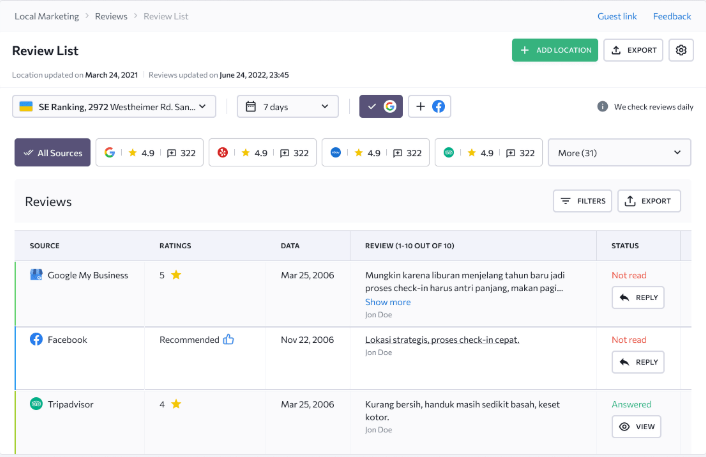The width and height of the screenshot is (706, 457).
Task: Click the 'REVIEW (1-10 OUT OF 10)' column header
Action: (x=409, y=245)
